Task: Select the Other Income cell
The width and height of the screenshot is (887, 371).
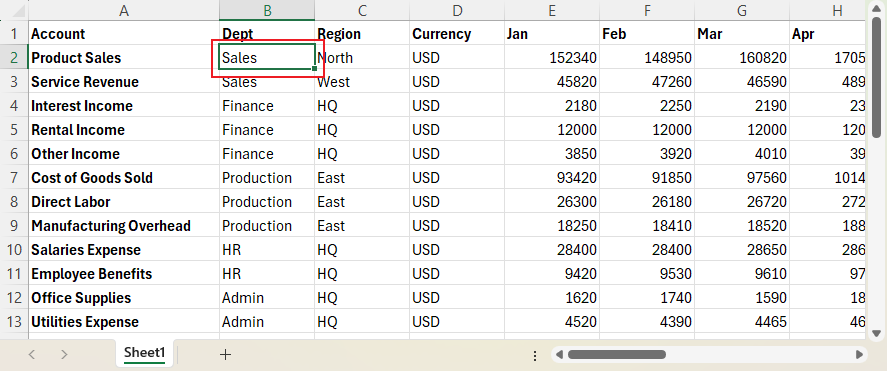Action: pyautogui.click(x=124, y=154)
